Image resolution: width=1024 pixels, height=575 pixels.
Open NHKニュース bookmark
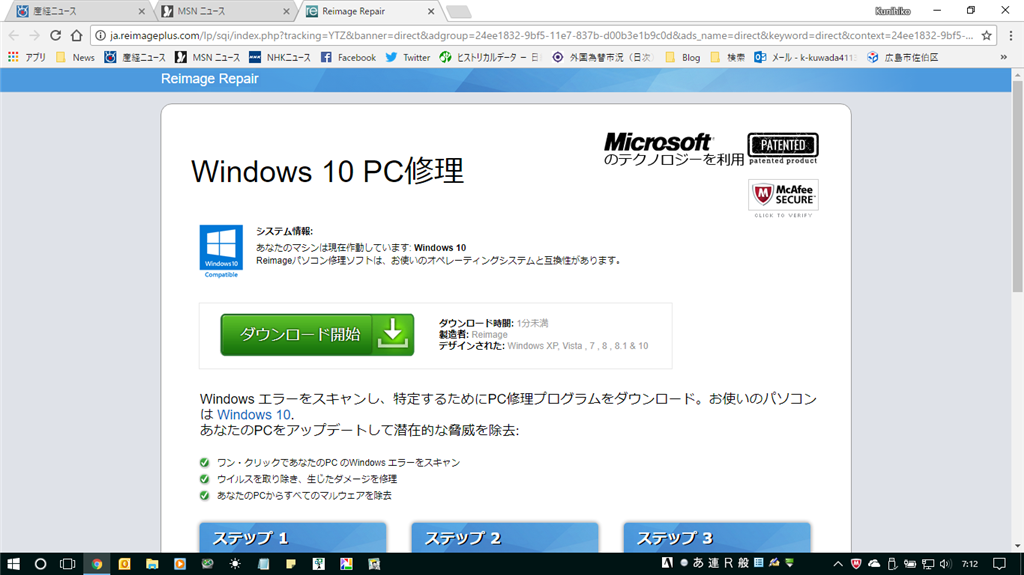point(280,58)
